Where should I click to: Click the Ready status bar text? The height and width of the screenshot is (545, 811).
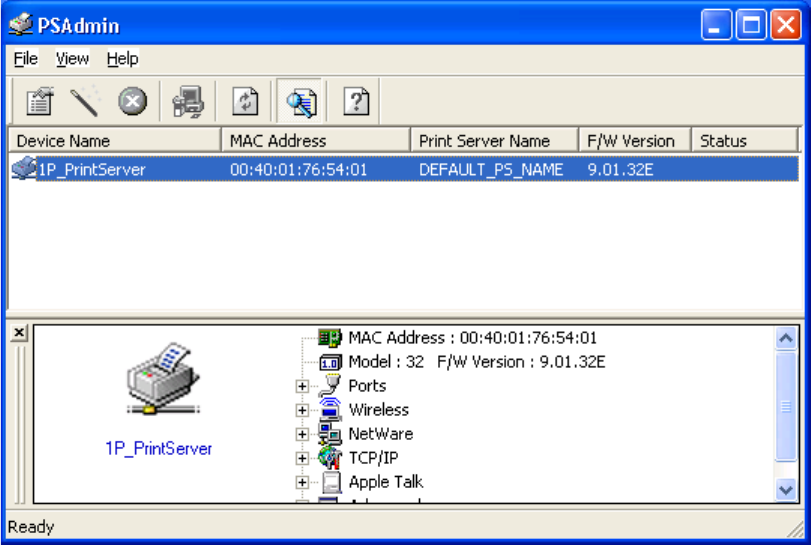pos(31,526)
